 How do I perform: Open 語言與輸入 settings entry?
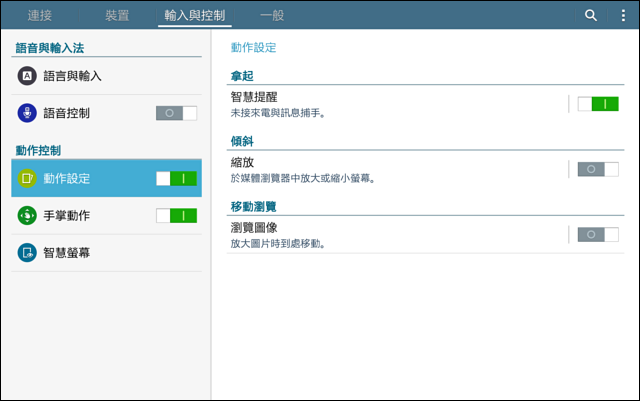(x=107, y=76)
